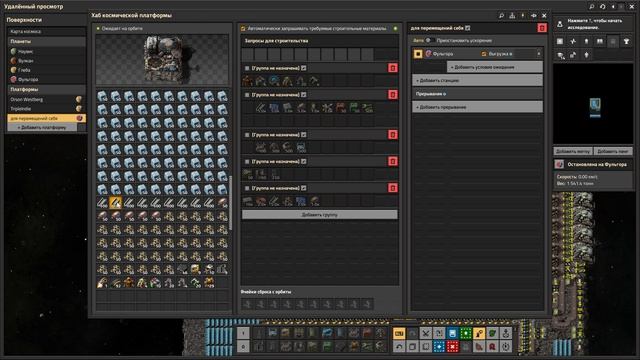Click the yellow stop button beside Фульгора station
The height and width of the screenshot is (360, 640).
pyautogui.click(x=418, y=54)
